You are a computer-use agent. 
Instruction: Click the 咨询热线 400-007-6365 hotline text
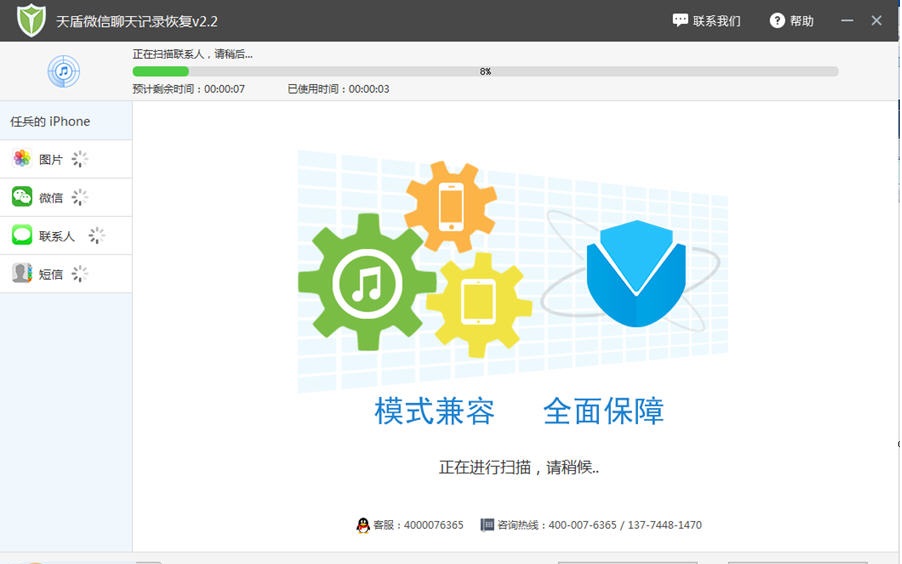pos(599,525)
